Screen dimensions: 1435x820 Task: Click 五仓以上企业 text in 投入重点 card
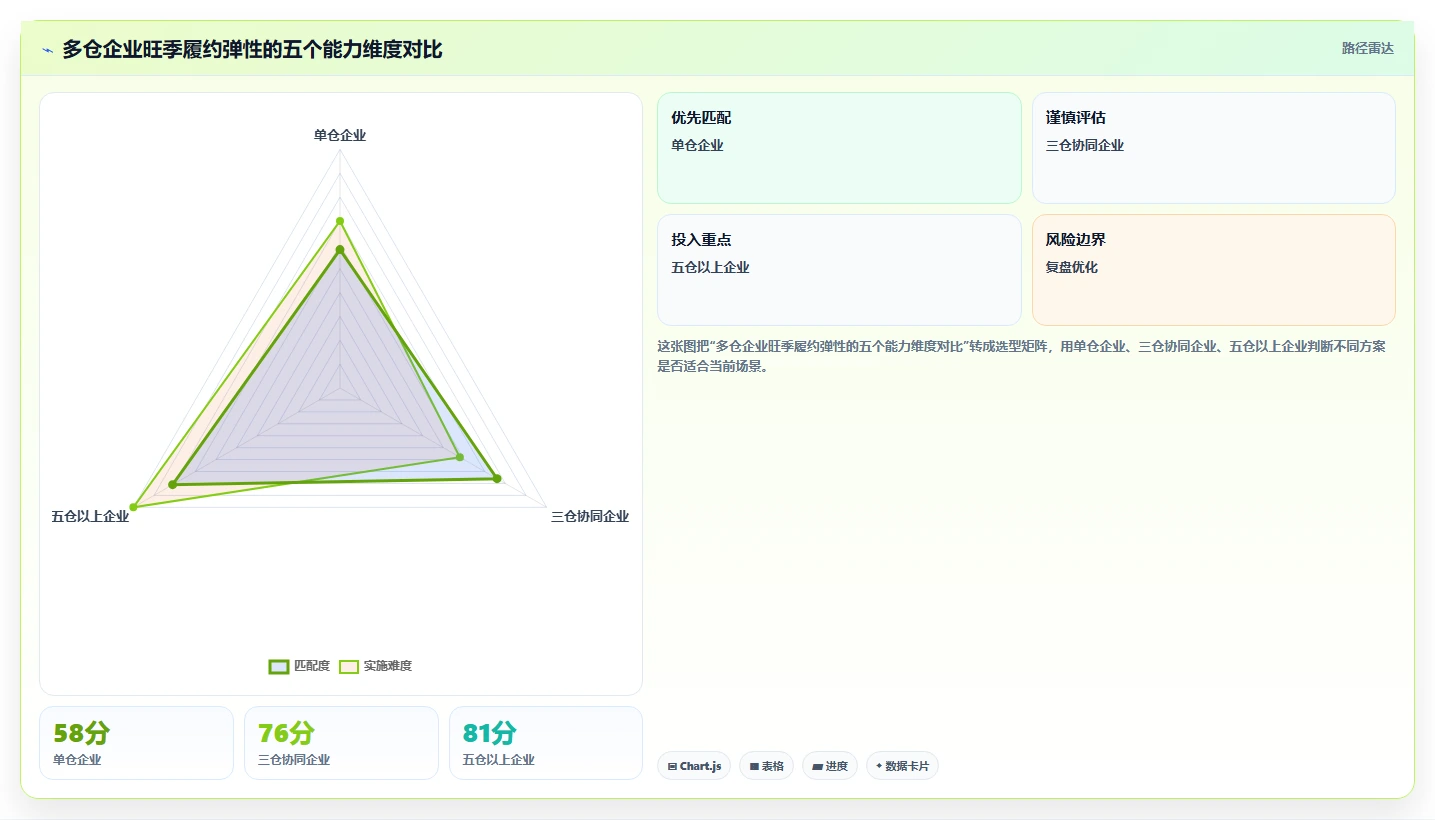710,267
